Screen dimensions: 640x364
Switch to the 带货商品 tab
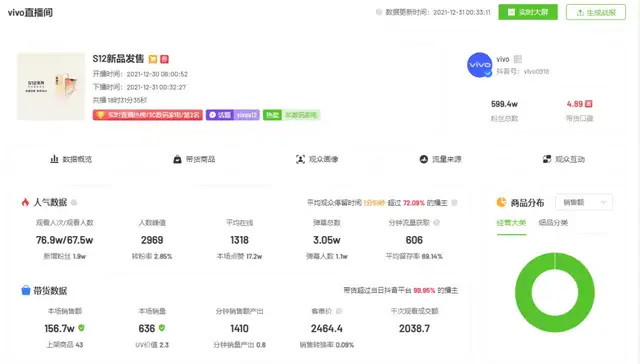(194, 159)
